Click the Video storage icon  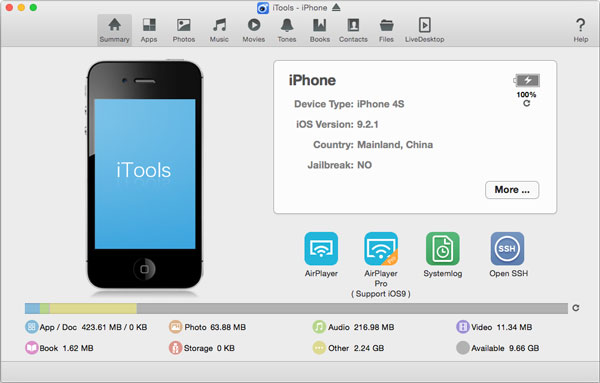point(463,327)
